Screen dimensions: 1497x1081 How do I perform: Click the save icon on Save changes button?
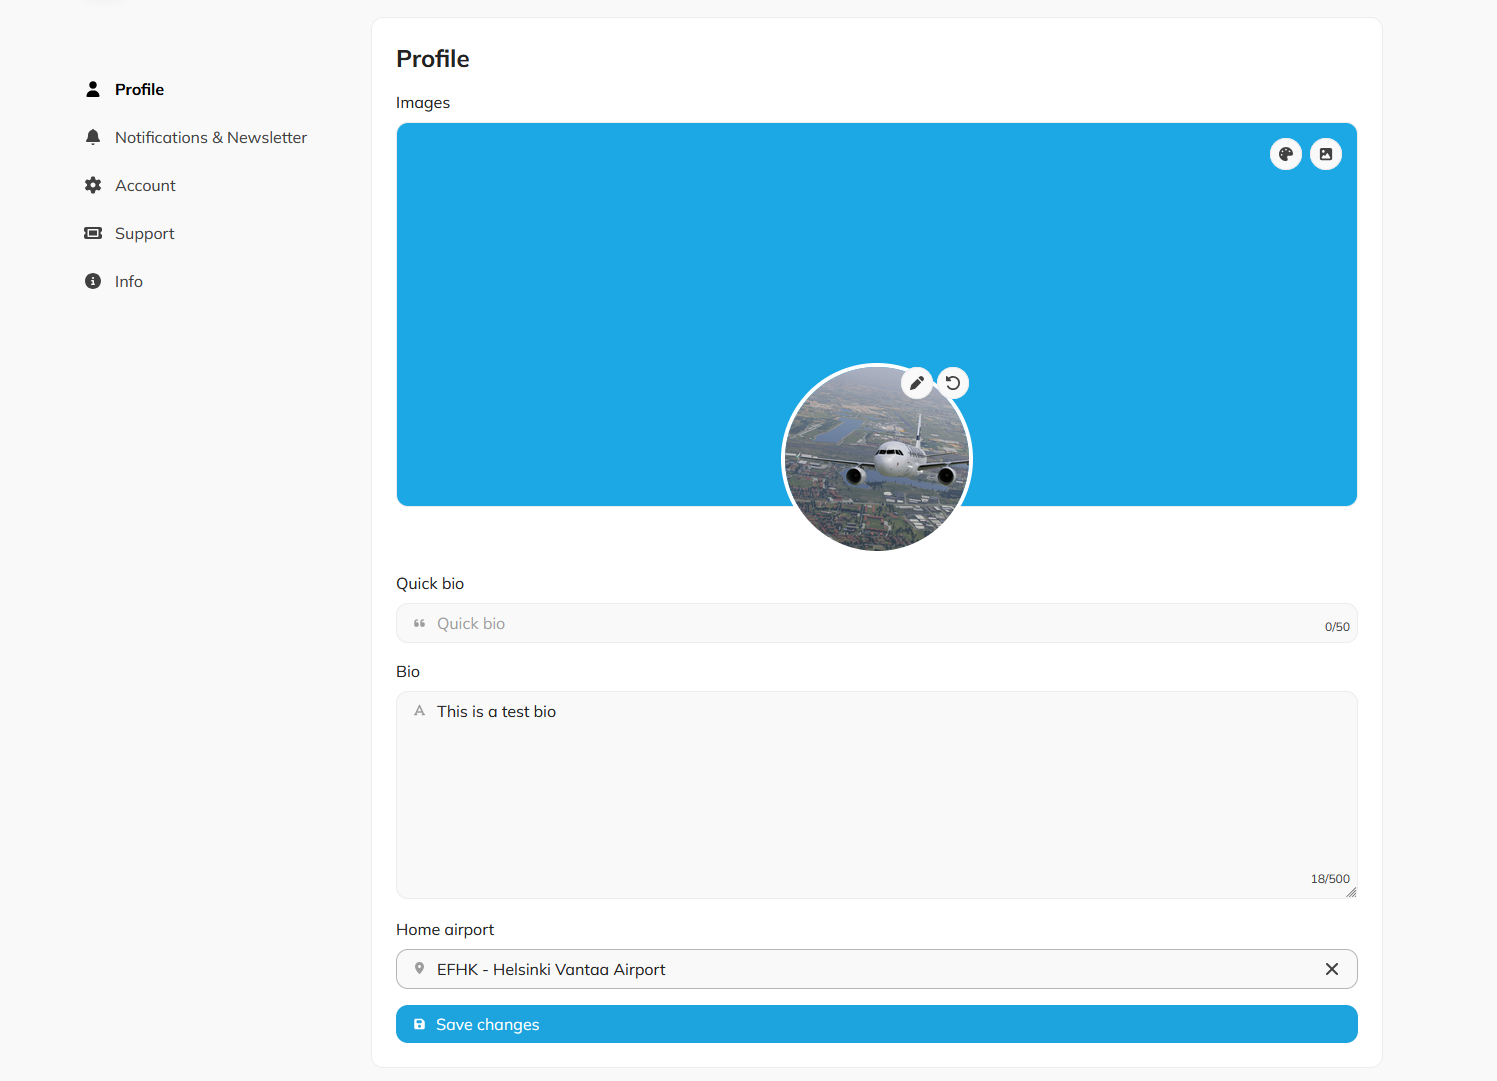click(x=419, y=1024)
